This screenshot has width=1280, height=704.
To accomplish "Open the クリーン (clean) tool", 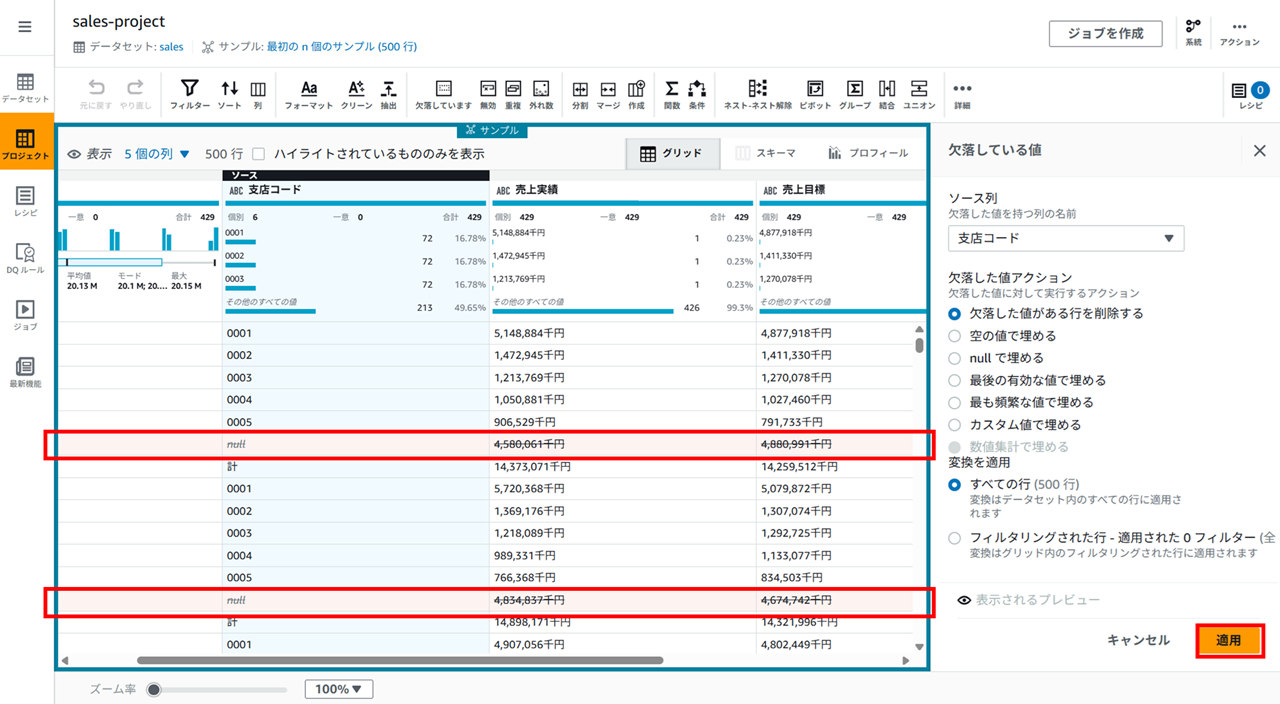I will pyautogui.click(x=356, y=94).
